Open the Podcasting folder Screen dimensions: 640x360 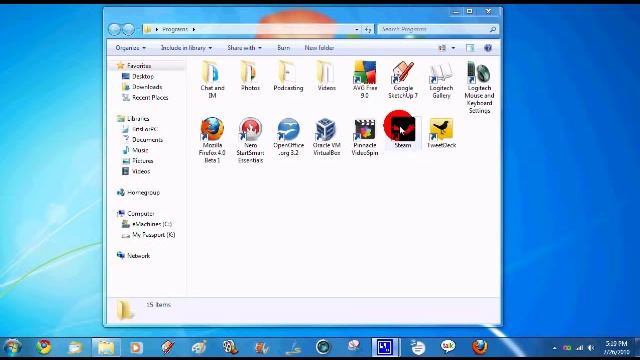point(288,76)
